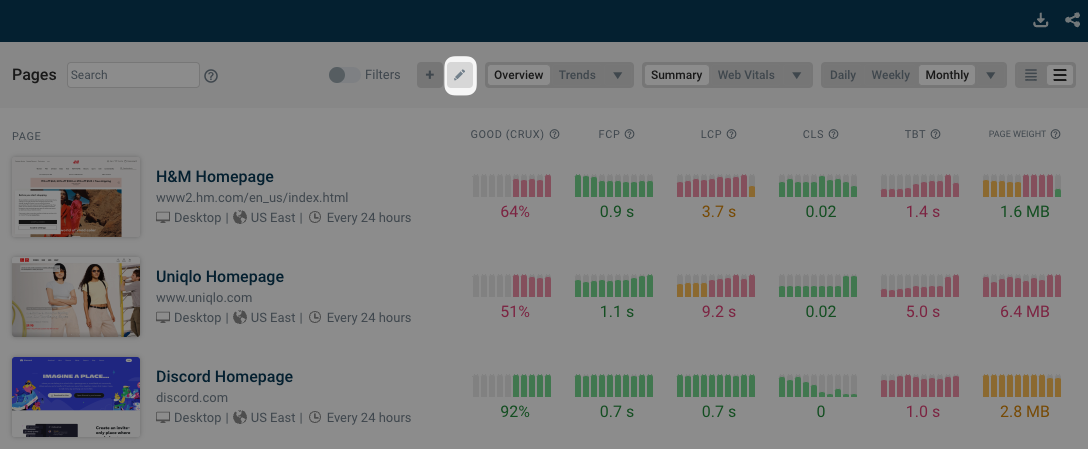
Task: Click the Uniqlo Homepage screenshot thumbnail
Action: pyautogui.click(x=76, y=297)
